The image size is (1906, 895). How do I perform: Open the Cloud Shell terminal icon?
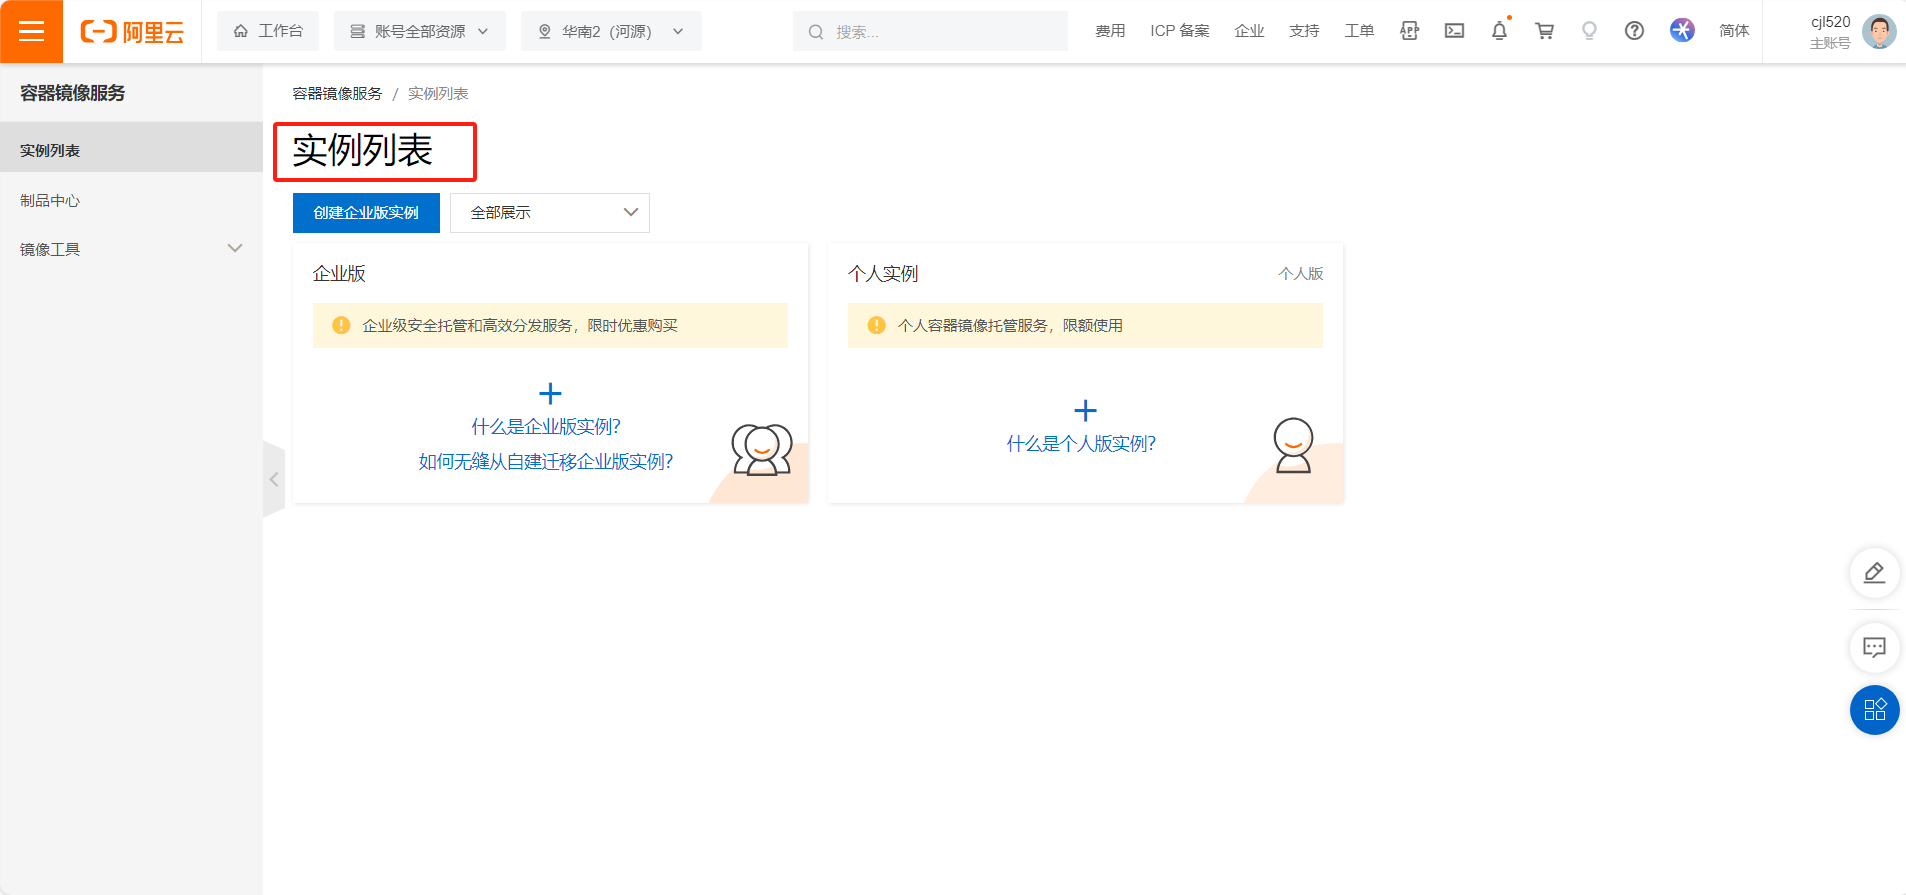click(x=1454, y=31)
